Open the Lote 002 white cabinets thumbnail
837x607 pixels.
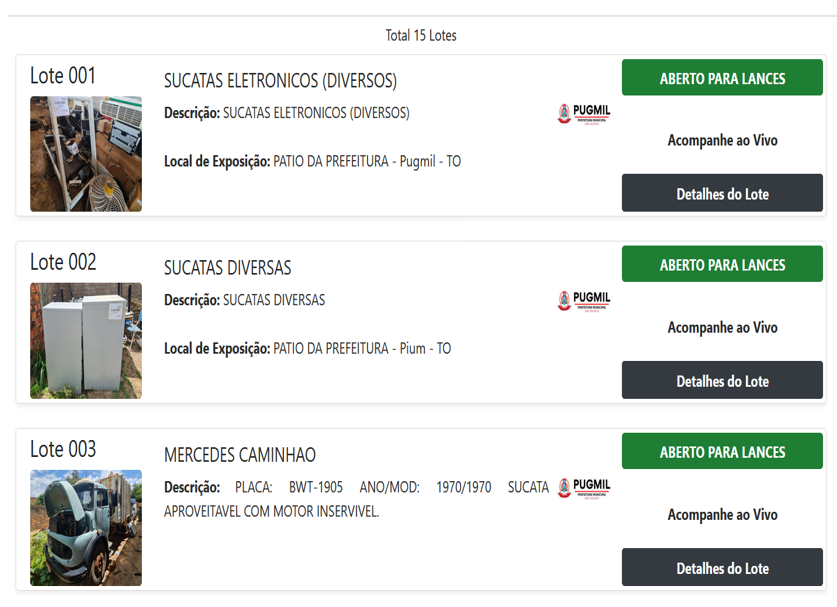86,341
